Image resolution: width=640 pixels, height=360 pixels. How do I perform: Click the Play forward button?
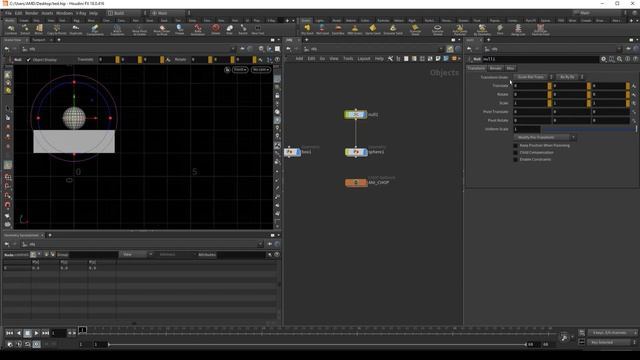coord(36,333)
